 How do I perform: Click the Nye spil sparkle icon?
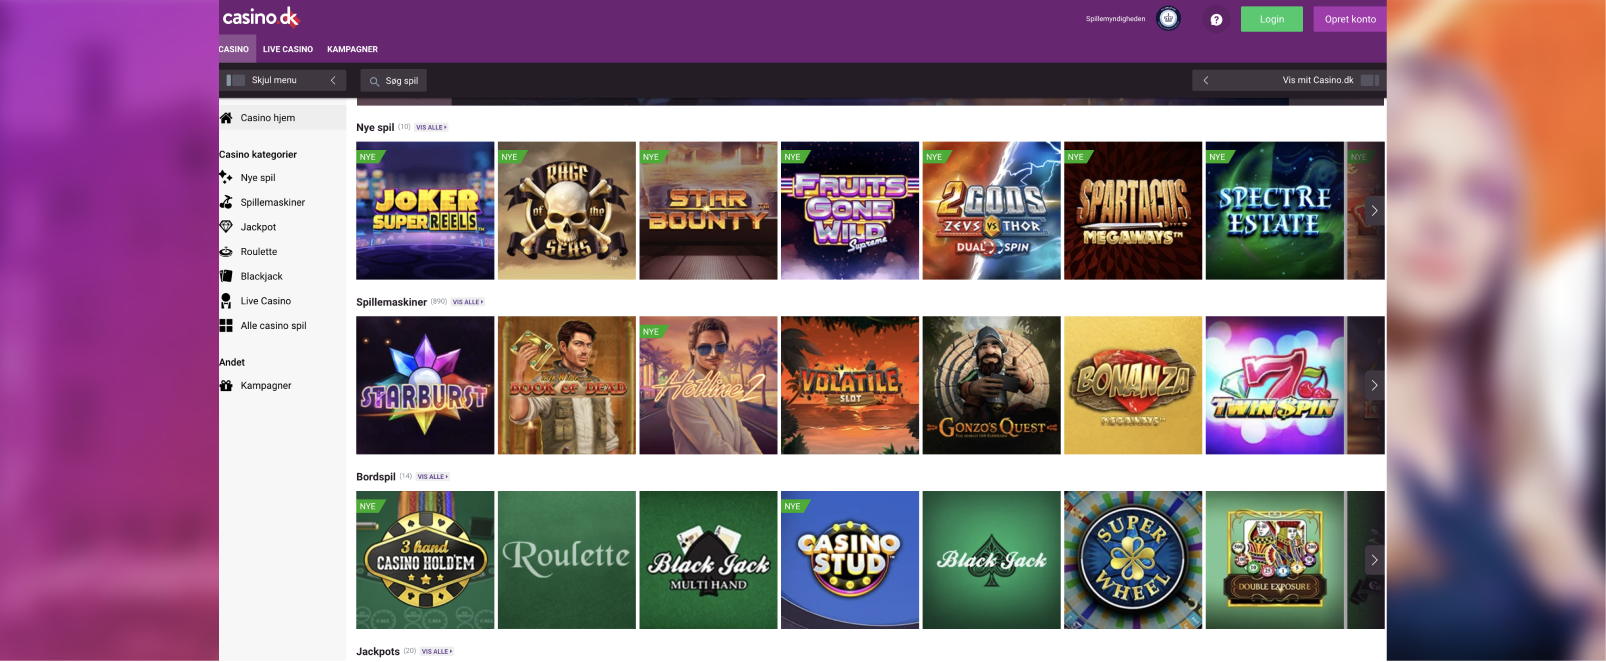[226, 178]
